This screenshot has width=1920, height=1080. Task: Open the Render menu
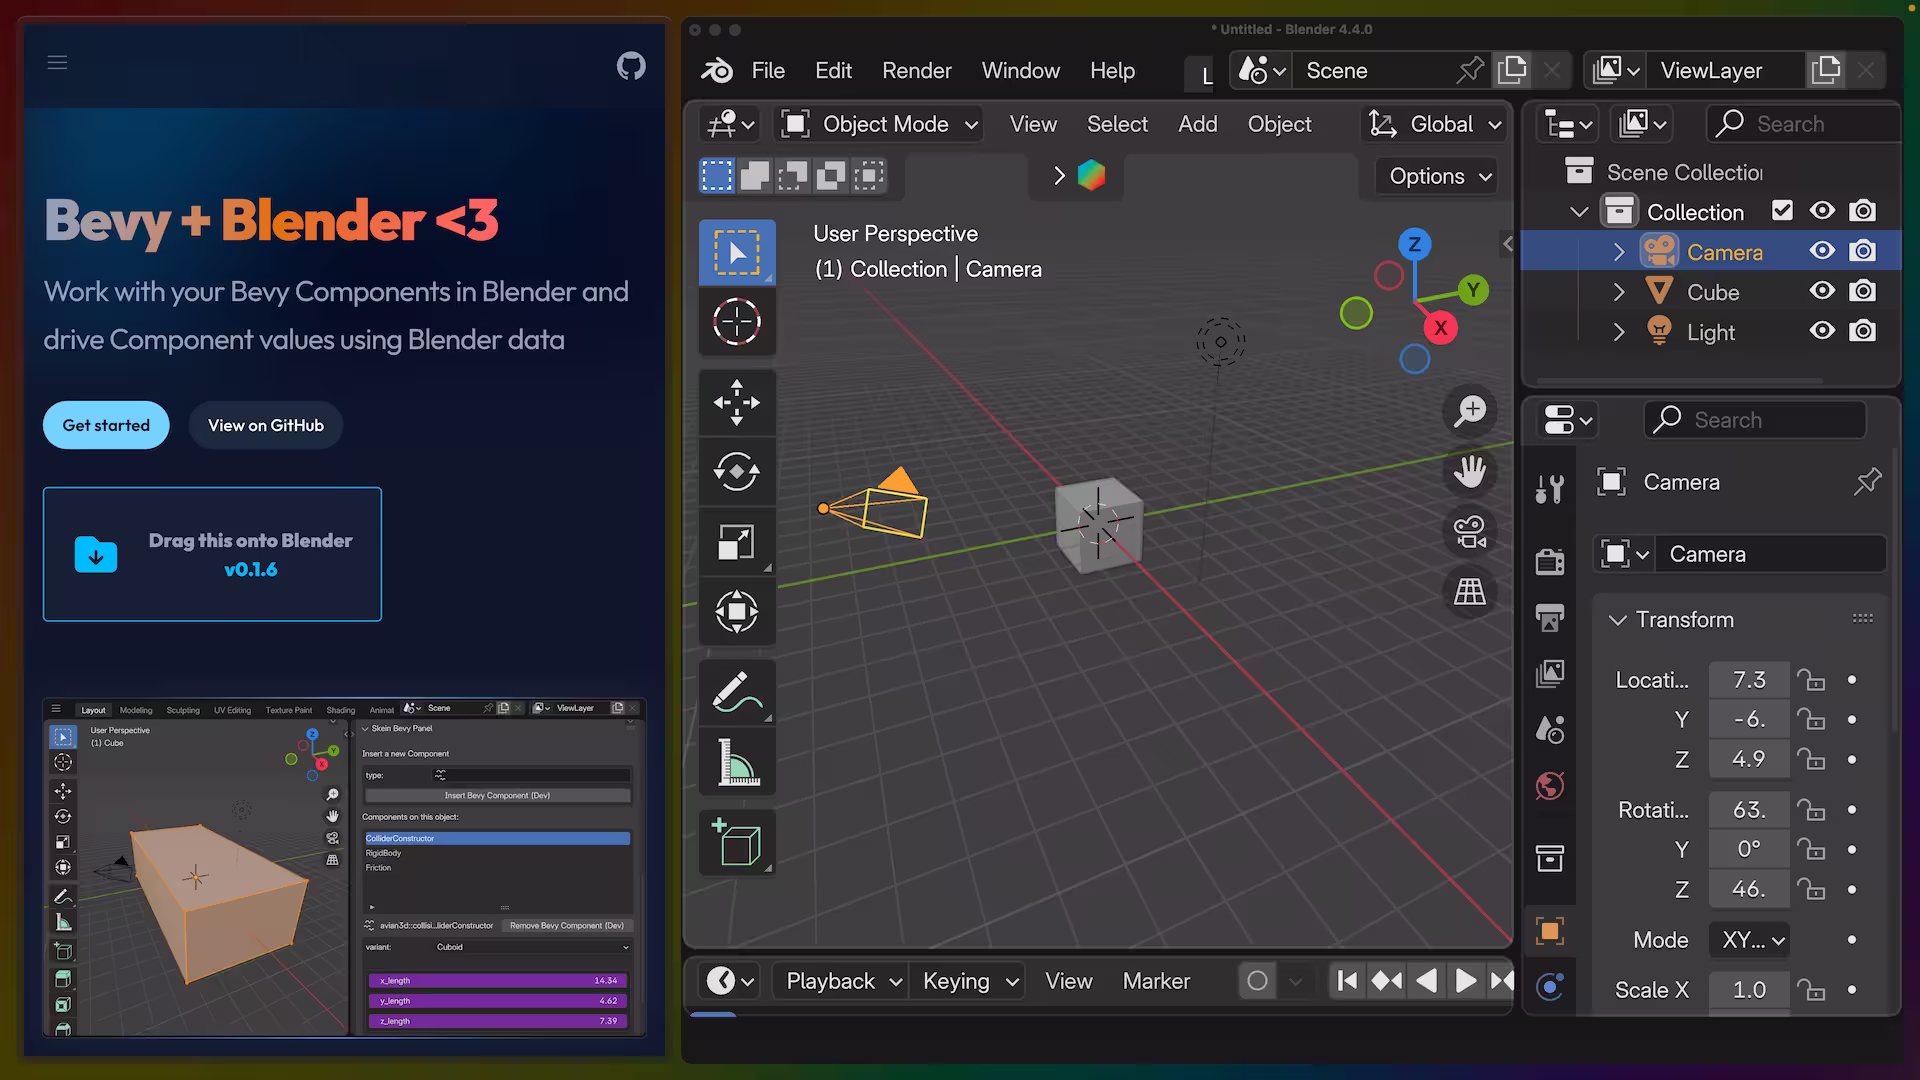[x=916, y=71]
